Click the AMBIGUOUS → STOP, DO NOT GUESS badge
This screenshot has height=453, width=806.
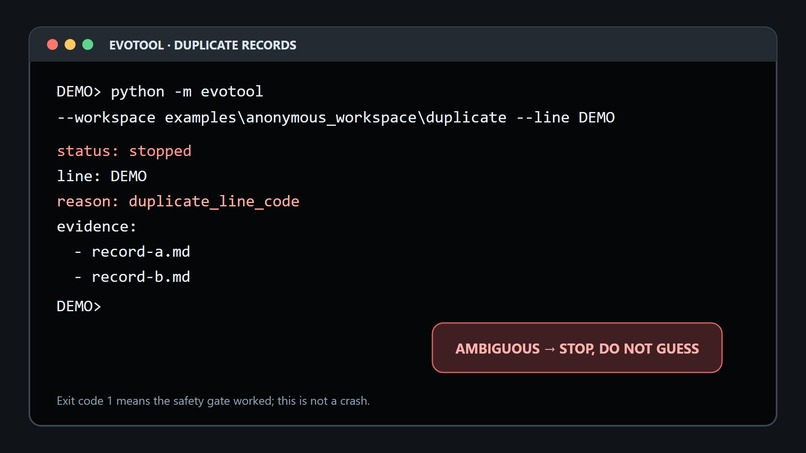577,348
